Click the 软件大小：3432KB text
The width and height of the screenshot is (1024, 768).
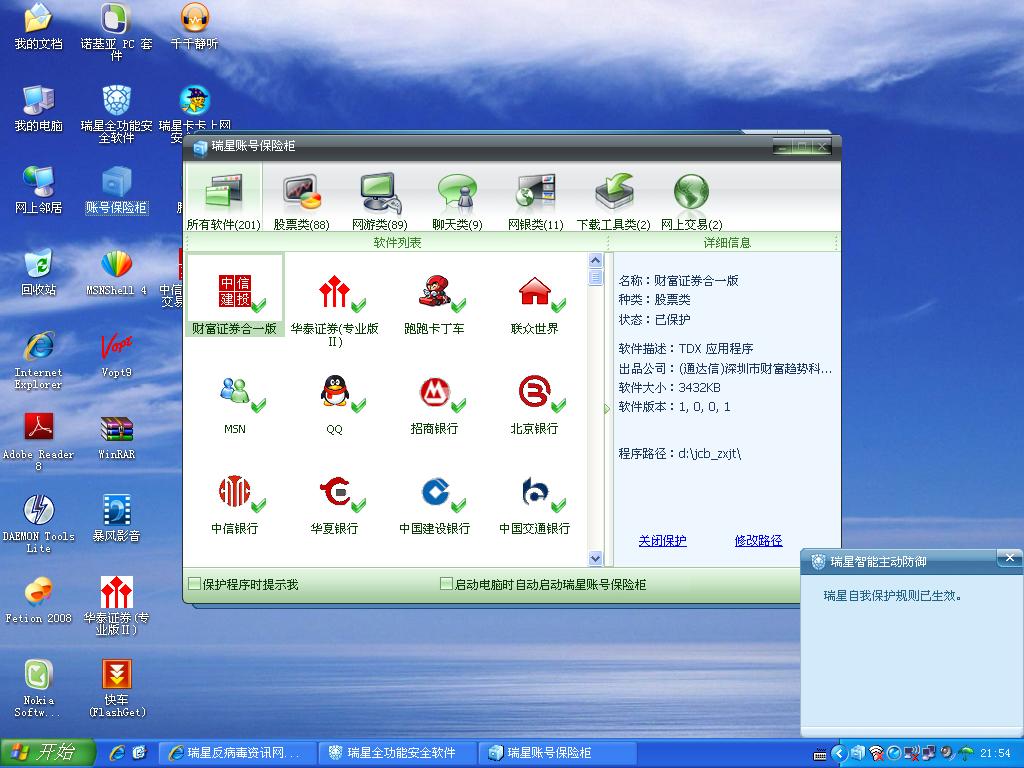pos(669,387)
